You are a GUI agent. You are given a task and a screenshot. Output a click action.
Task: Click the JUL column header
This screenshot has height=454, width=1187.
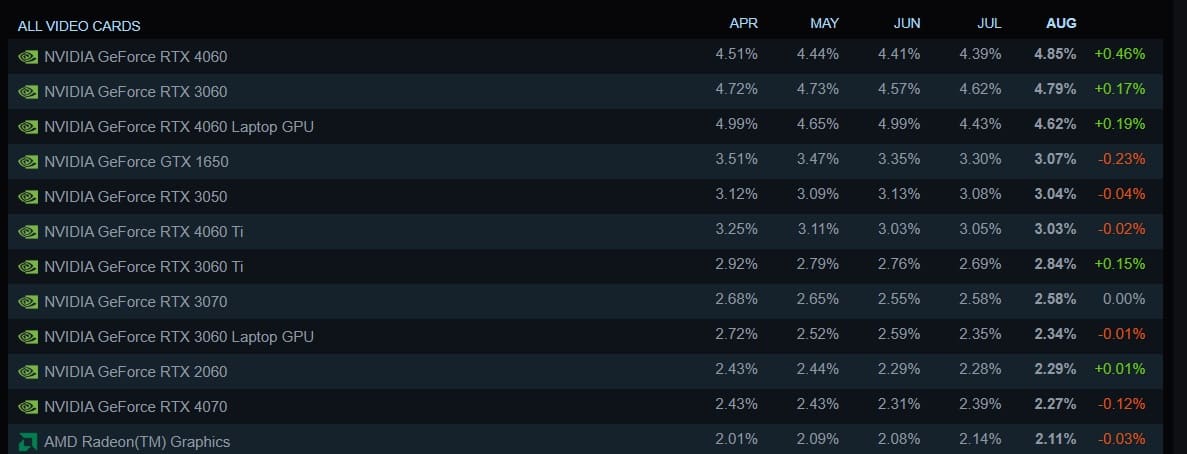tap(989, 23)
